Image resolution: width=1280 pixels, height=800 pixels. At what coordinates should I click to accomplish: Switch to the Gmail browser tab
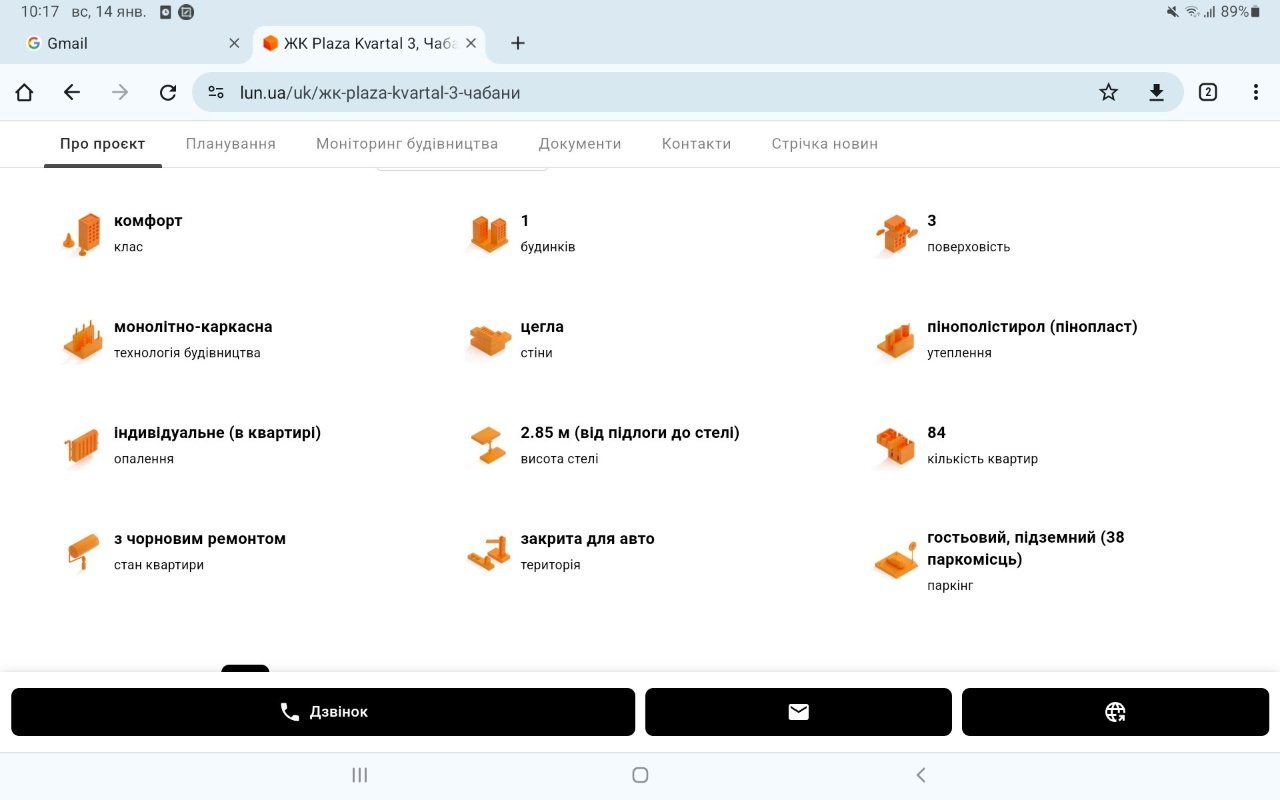120,43
